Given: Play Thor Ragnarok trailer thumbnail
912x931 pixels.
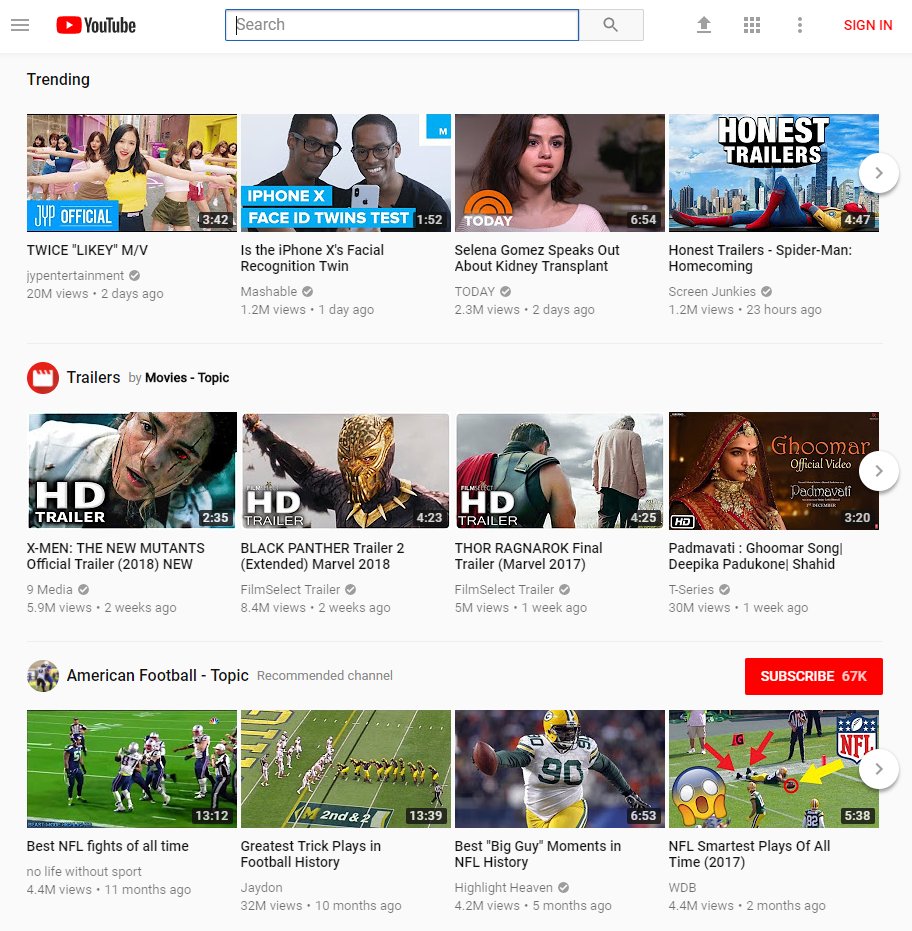Looking at the screenshot, I should coord(560,471).
